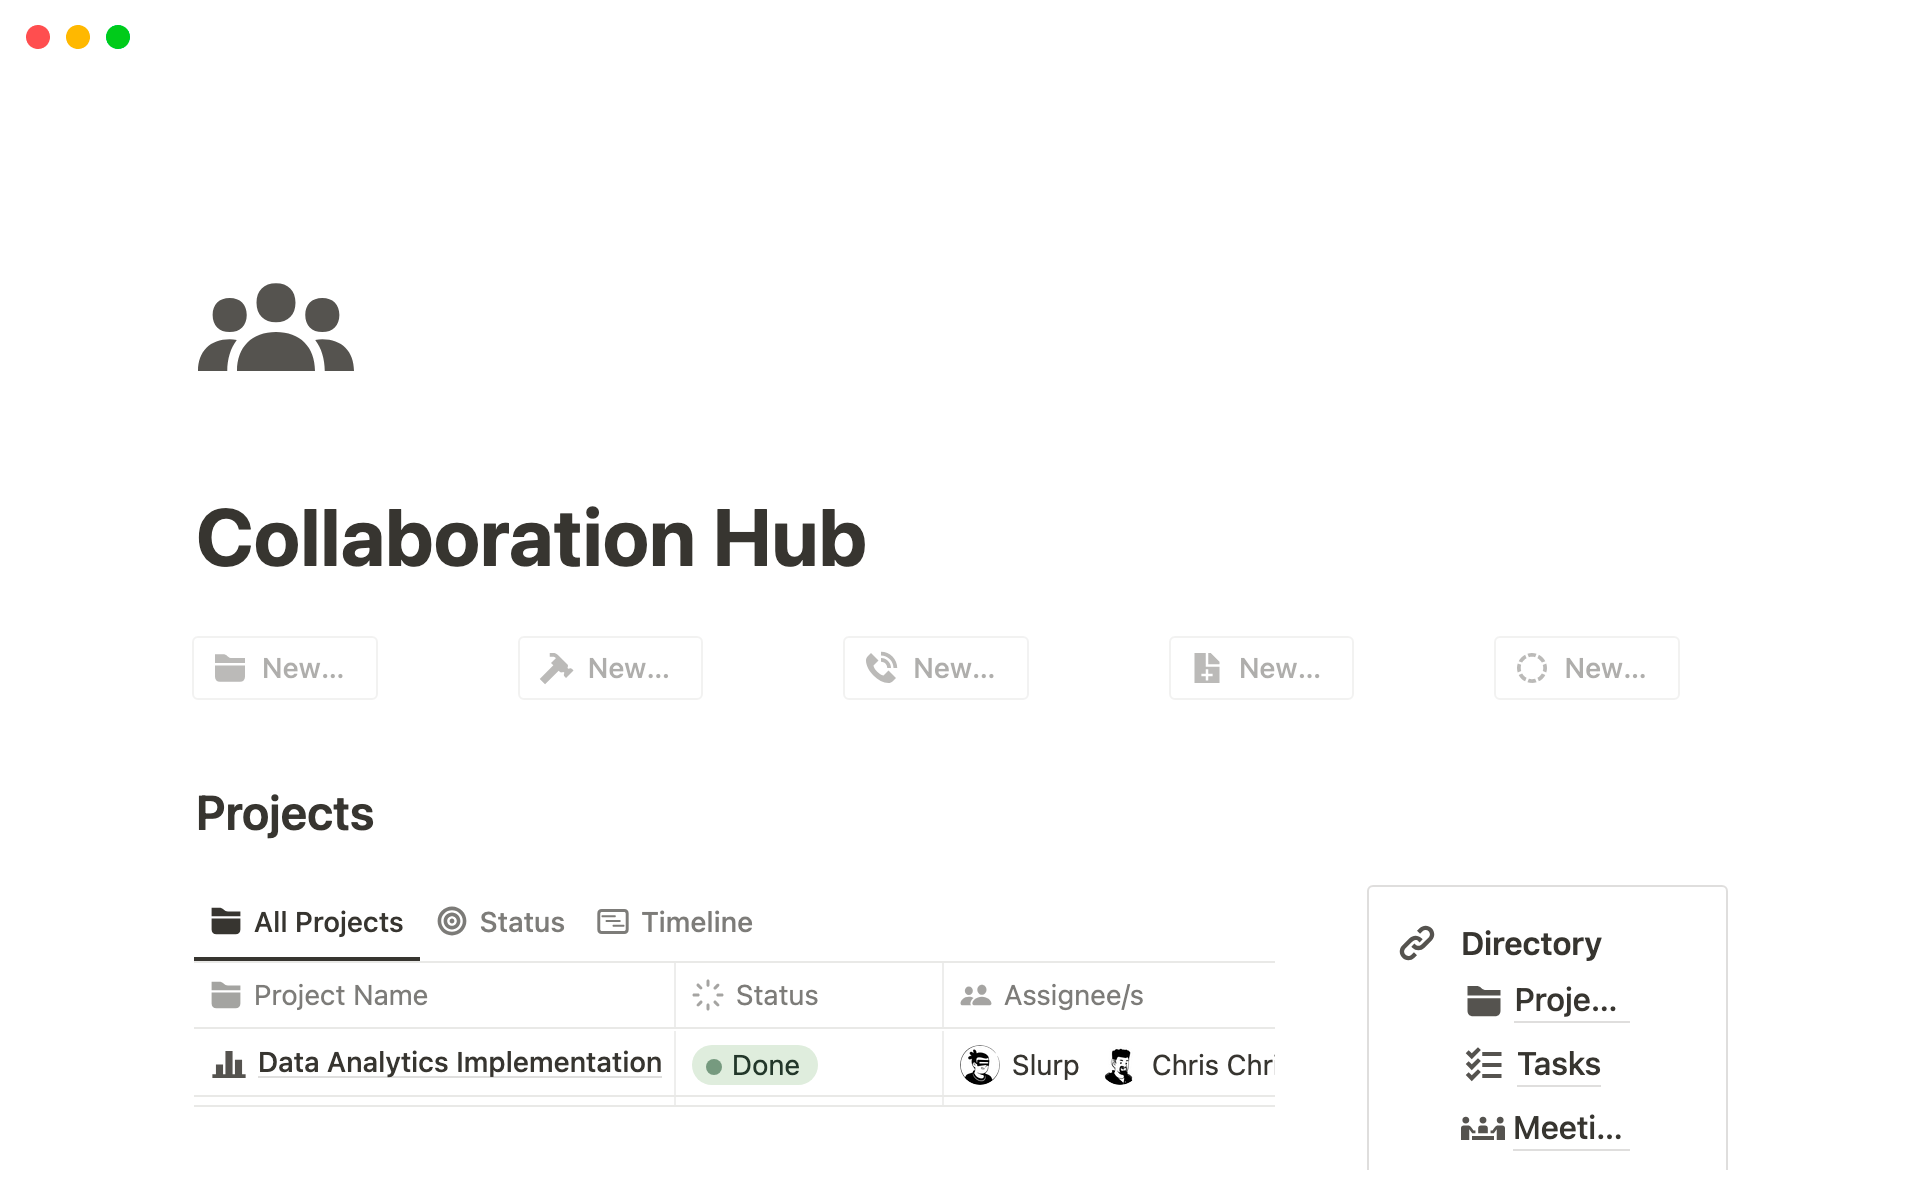Click the hammer icon on the second New button
1920x1200 pixels.
click(557, 668)
